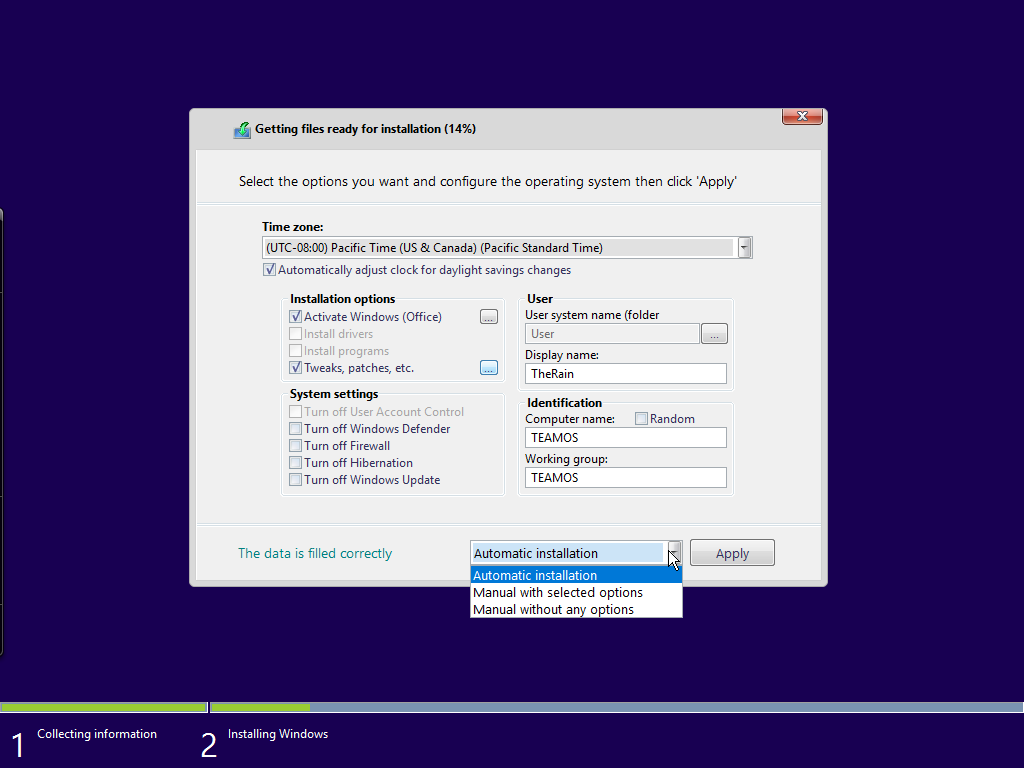Click the Apply button

pos(732,553)
